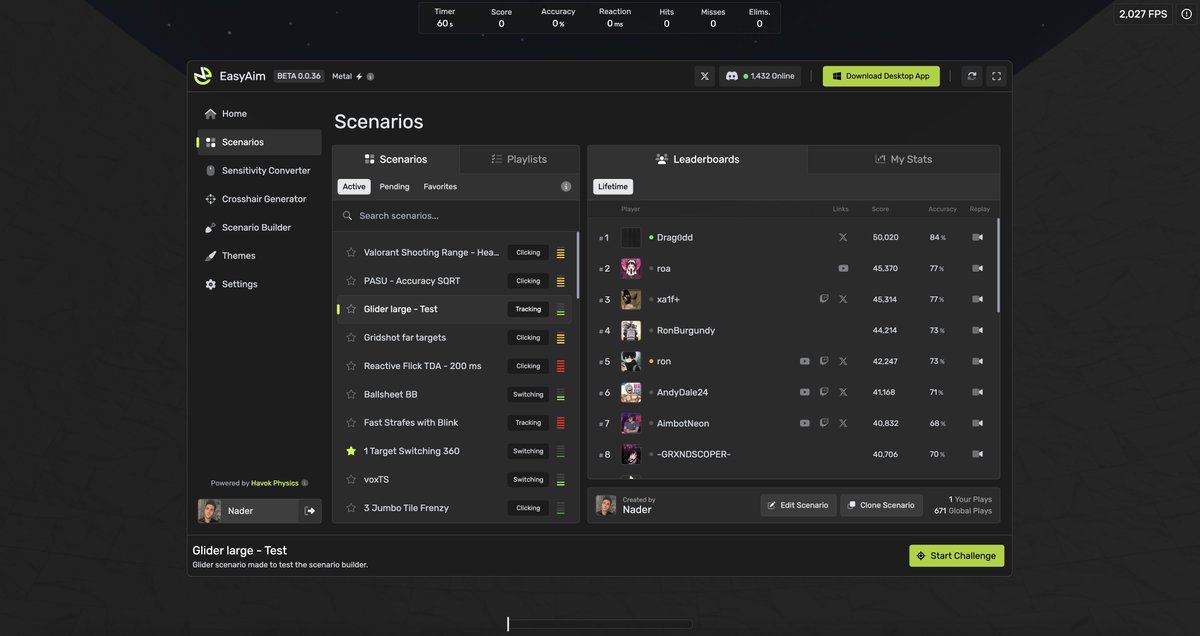This screenshot has width=1200, height=636.
Task: Switch to the Scenarios tab
Action: (x=396, y=159)
